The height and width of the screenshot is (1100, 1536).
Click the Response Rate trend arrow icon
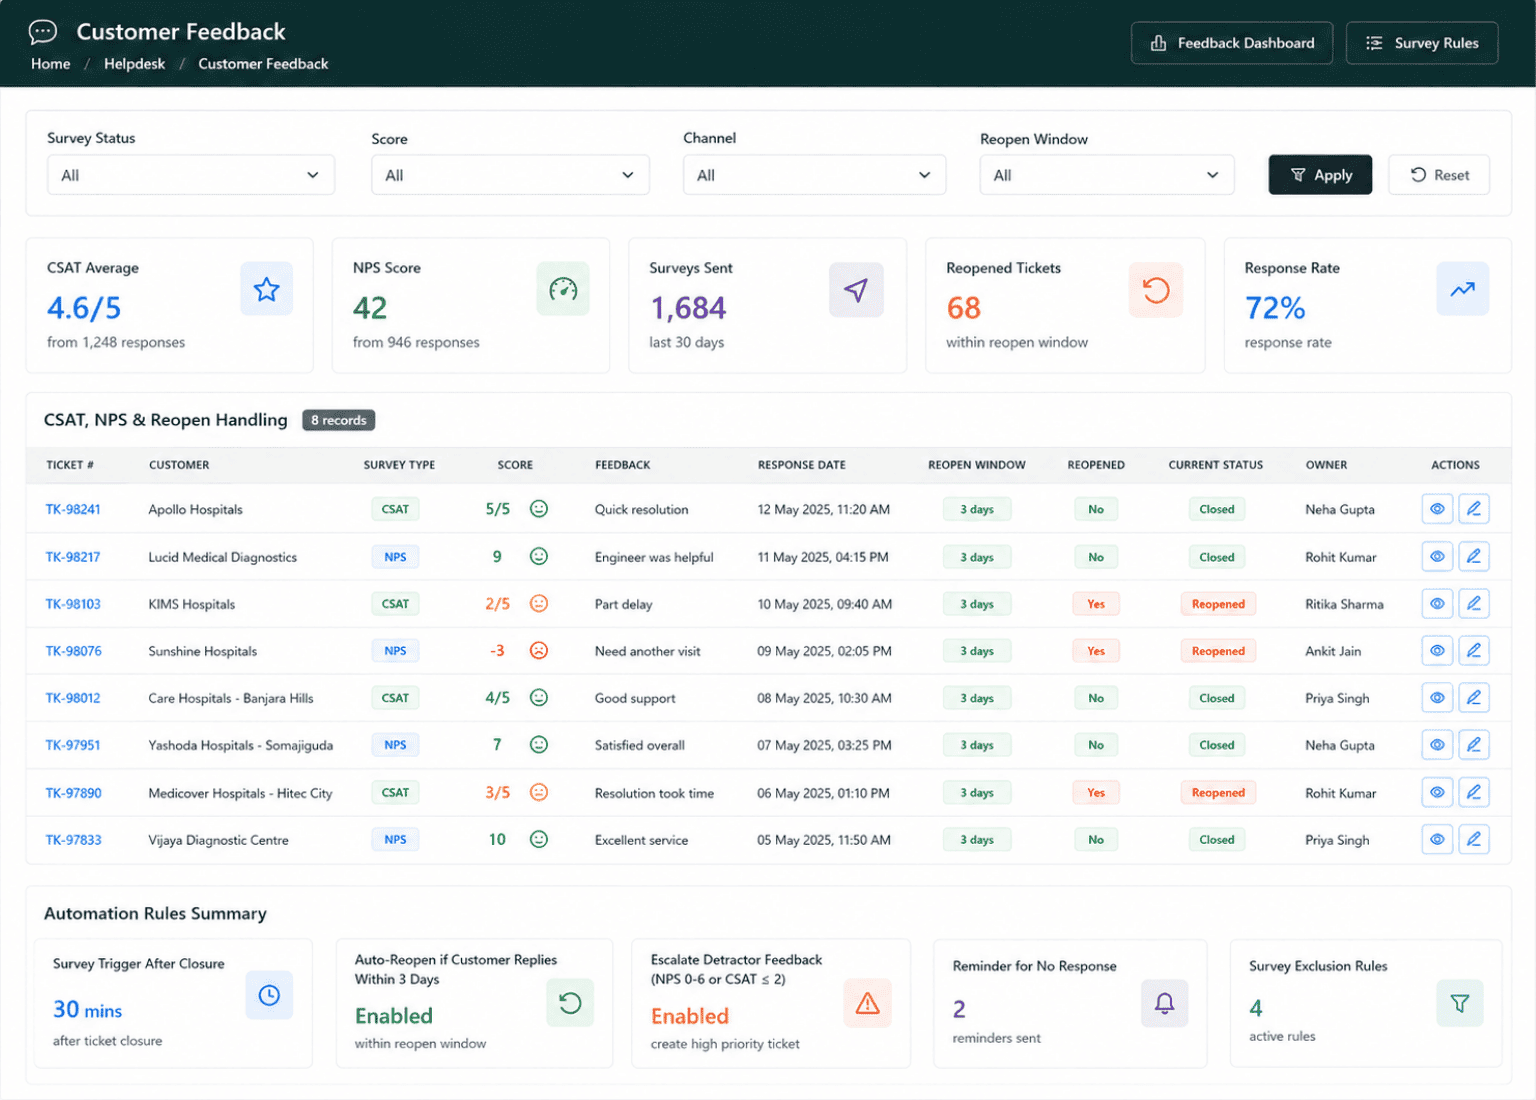click(1463, 289)
